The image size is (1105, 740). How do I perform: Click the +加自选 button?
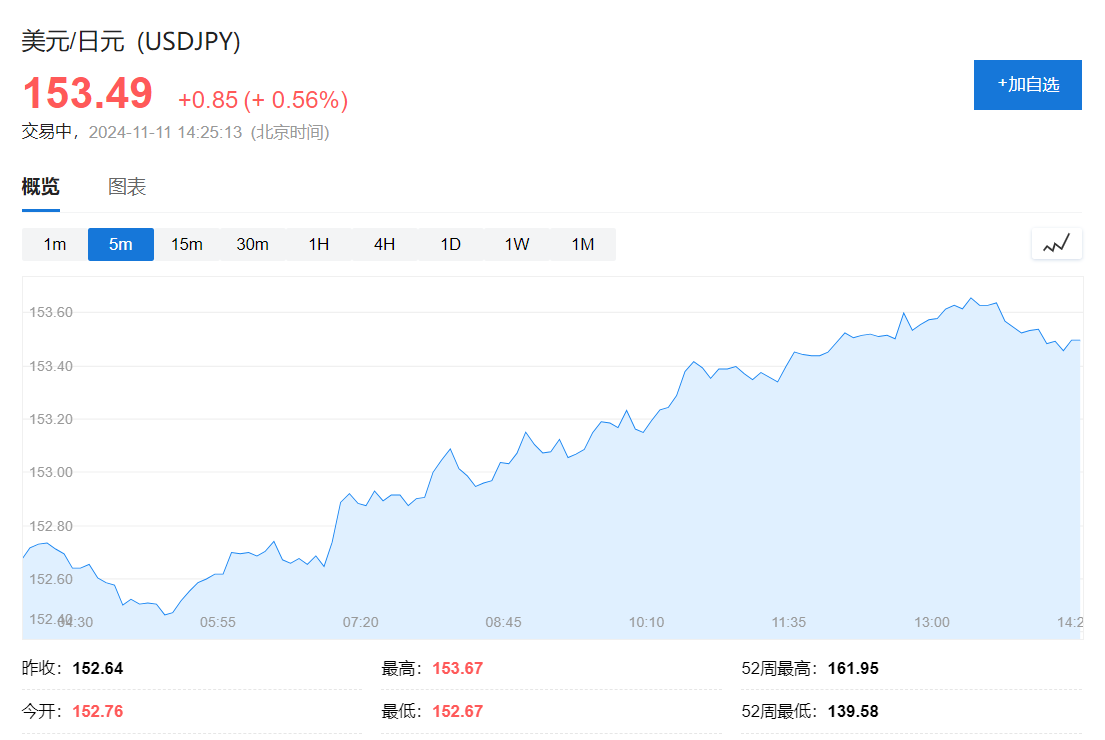pyautogui.click(x=1027, y=85)
